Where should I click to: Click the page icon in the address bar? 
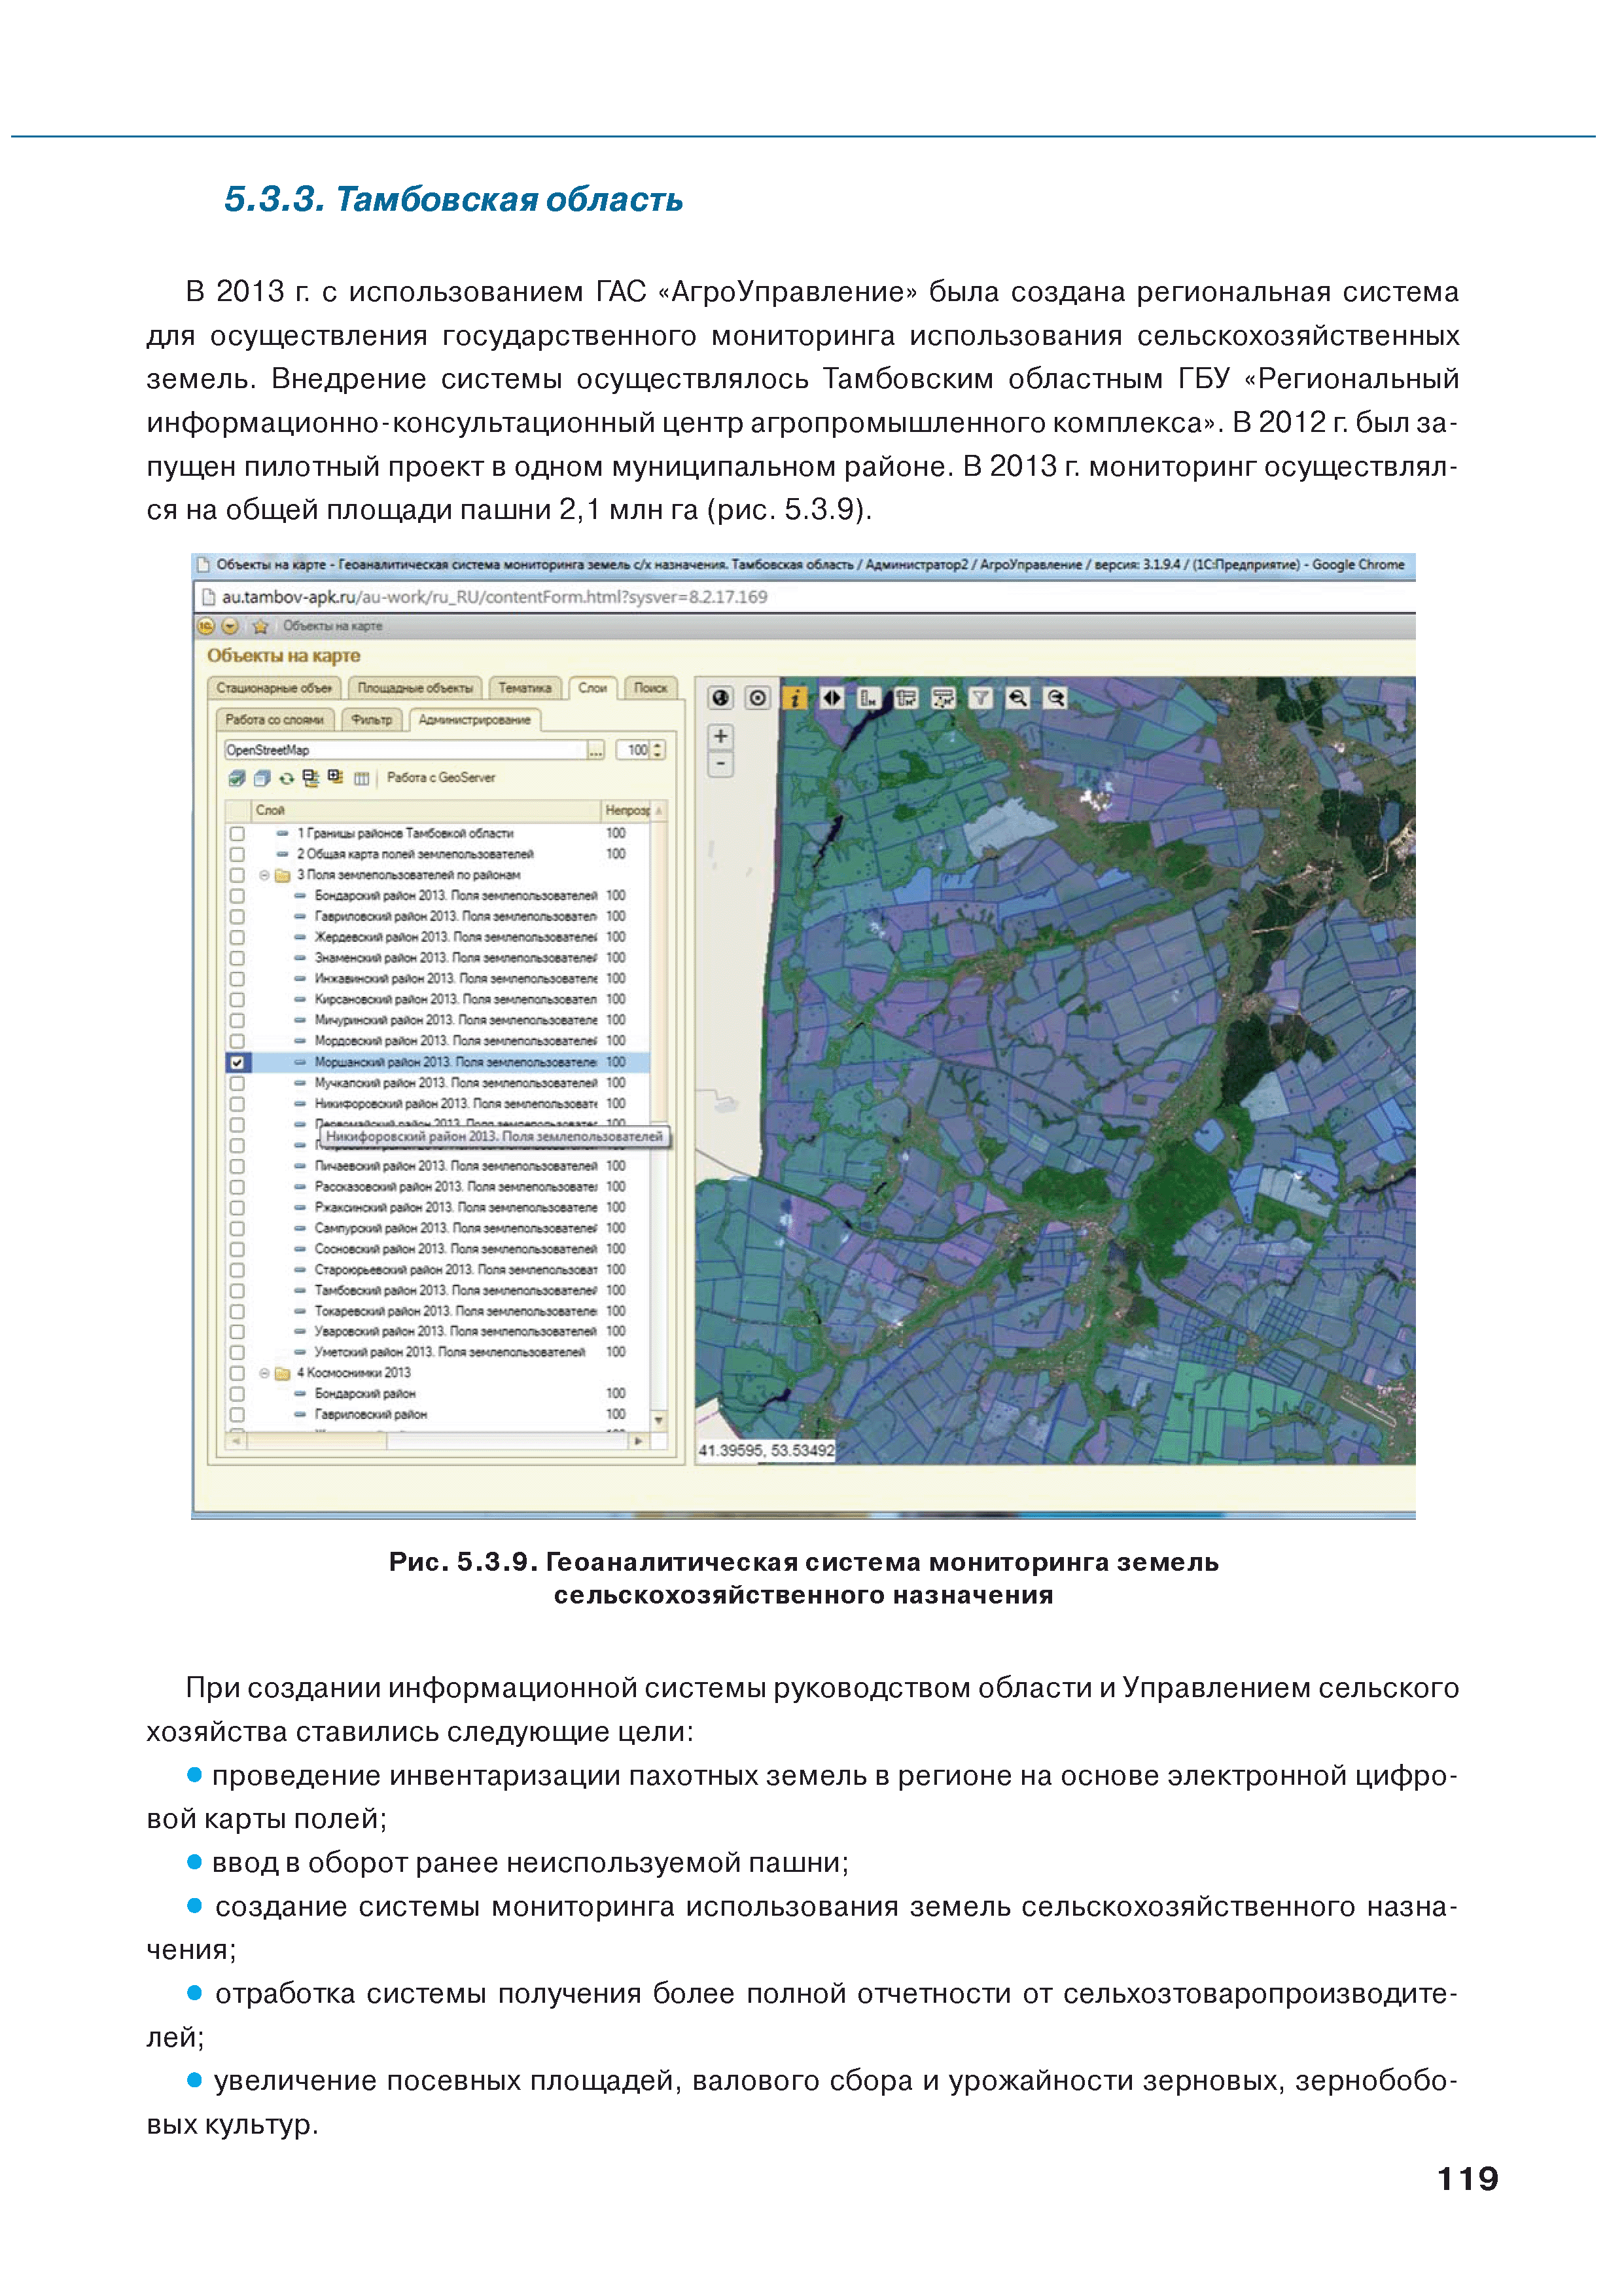click(208, 597)
